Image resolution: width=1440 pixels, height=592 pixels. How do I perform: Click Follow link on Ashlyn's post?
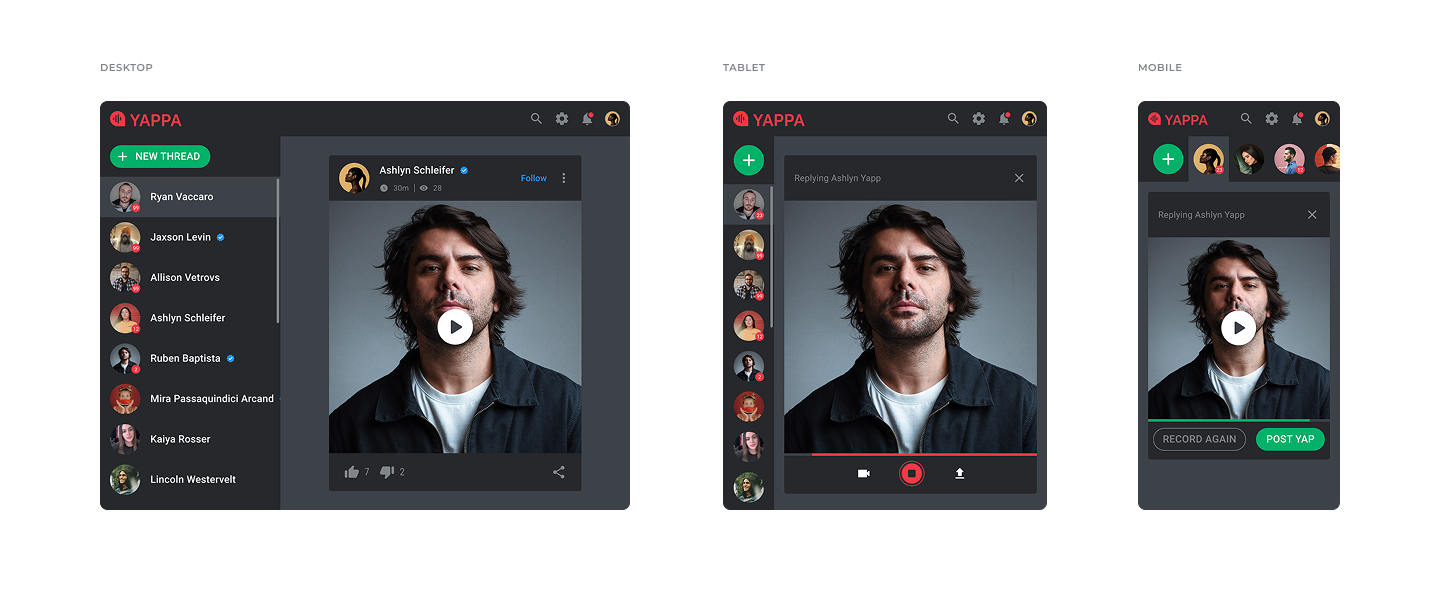[x=534, y=178]
